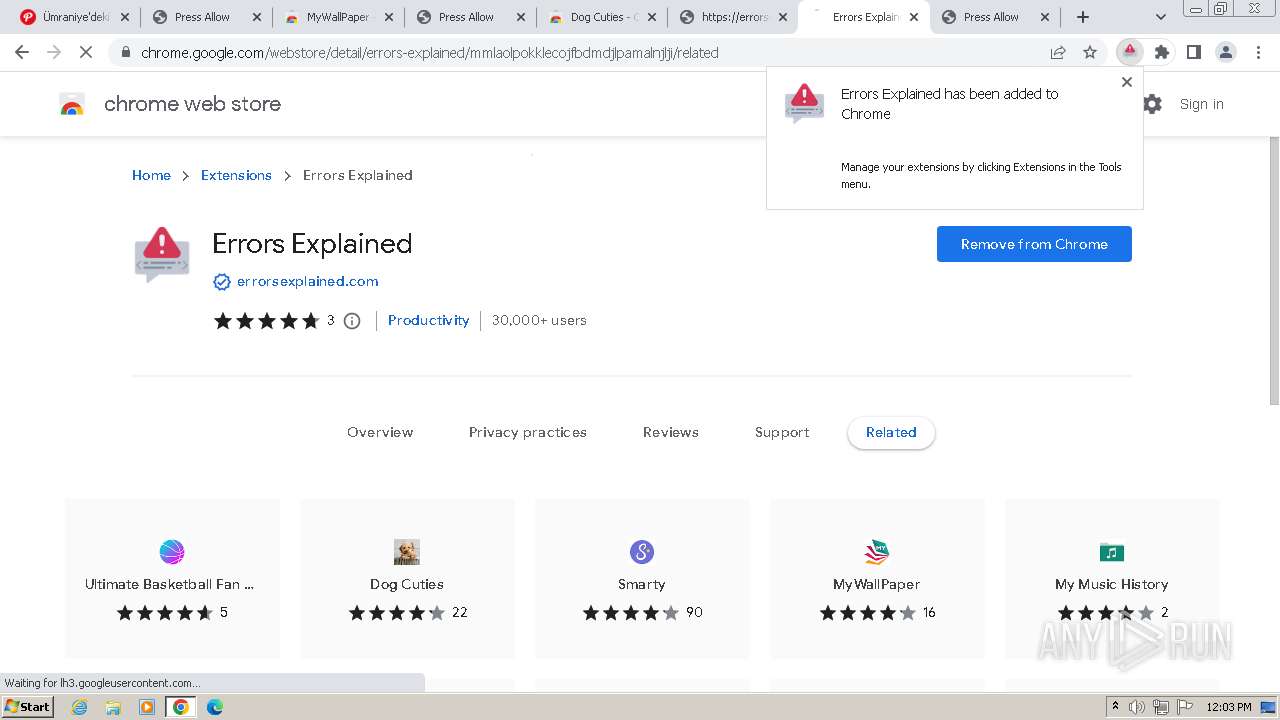Click the five-star rating of Errors Explained
This screenshot has width=1280, height=720.
(x=266, y=321)
